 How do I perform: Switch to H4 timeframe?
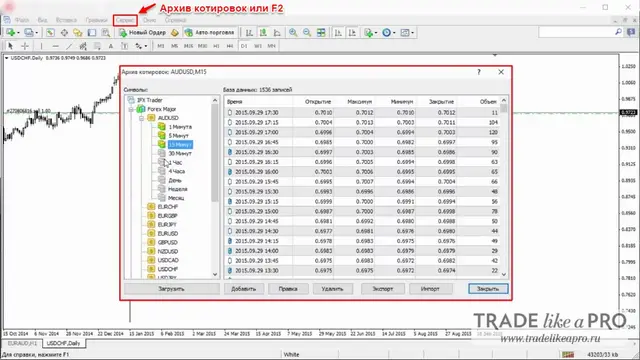click(x=230, y=46)
